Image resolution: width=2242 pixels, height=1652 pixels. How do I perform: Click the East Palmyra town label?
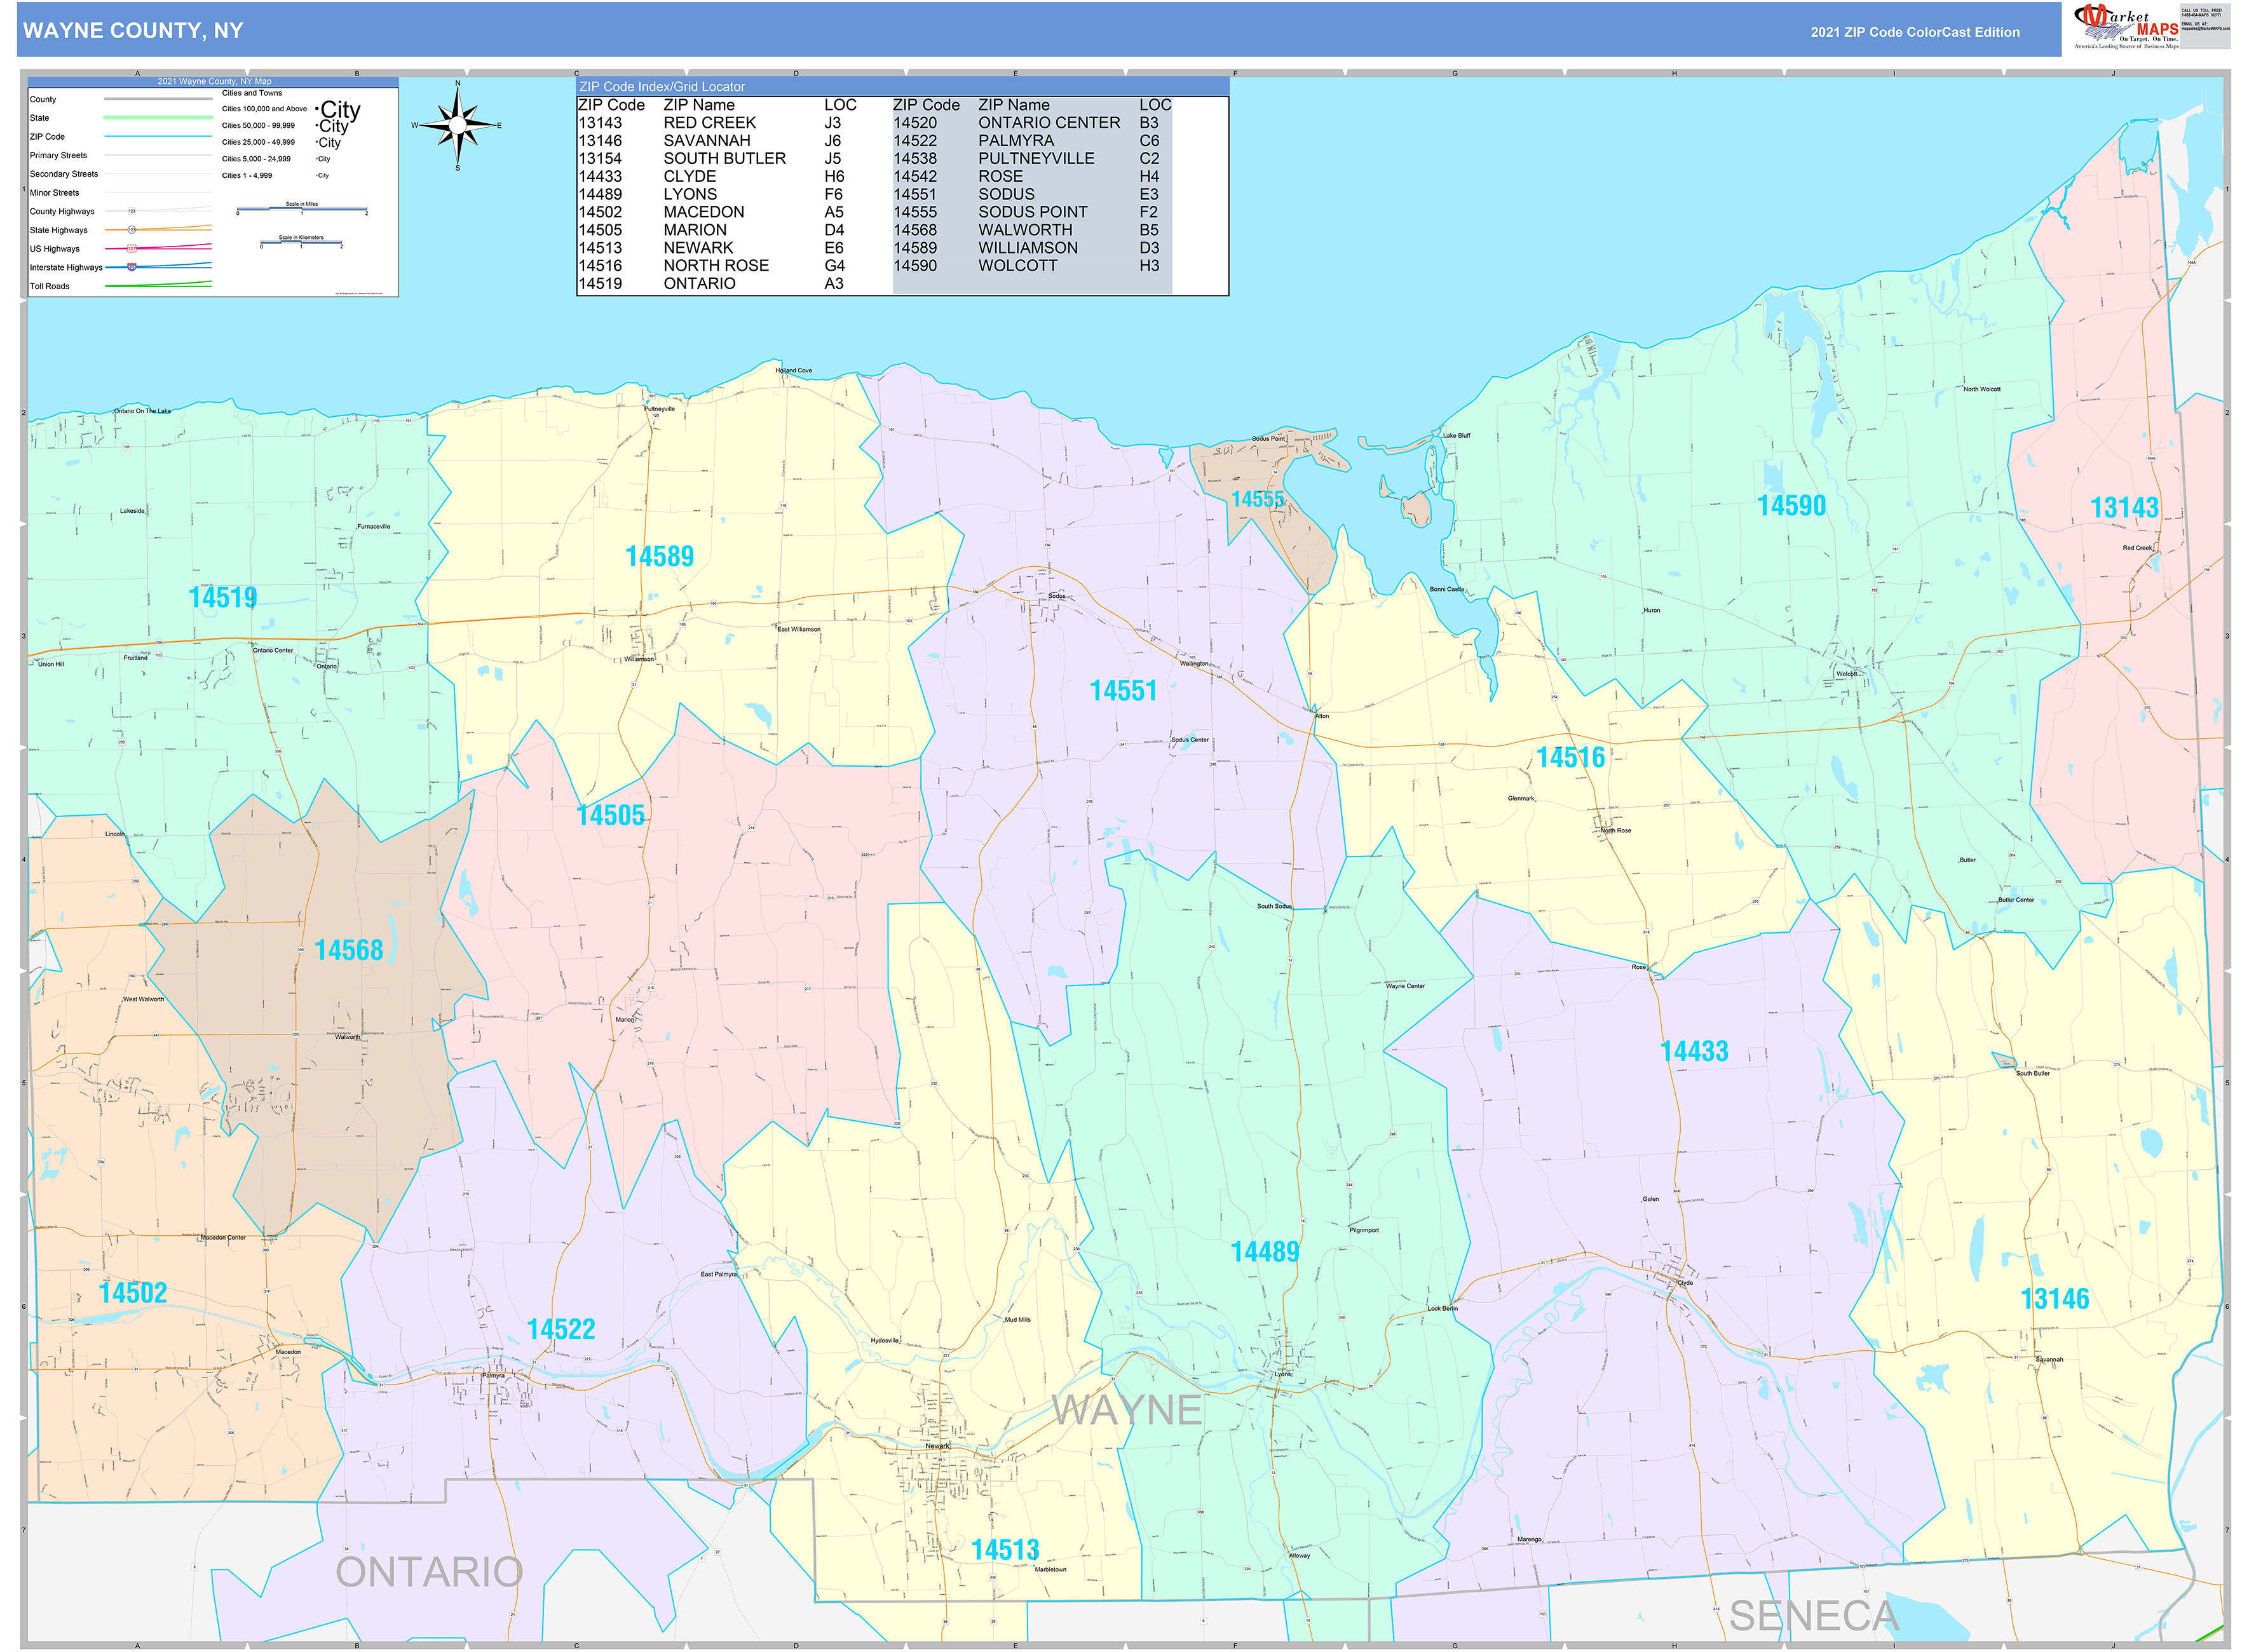click(718, 1274)
